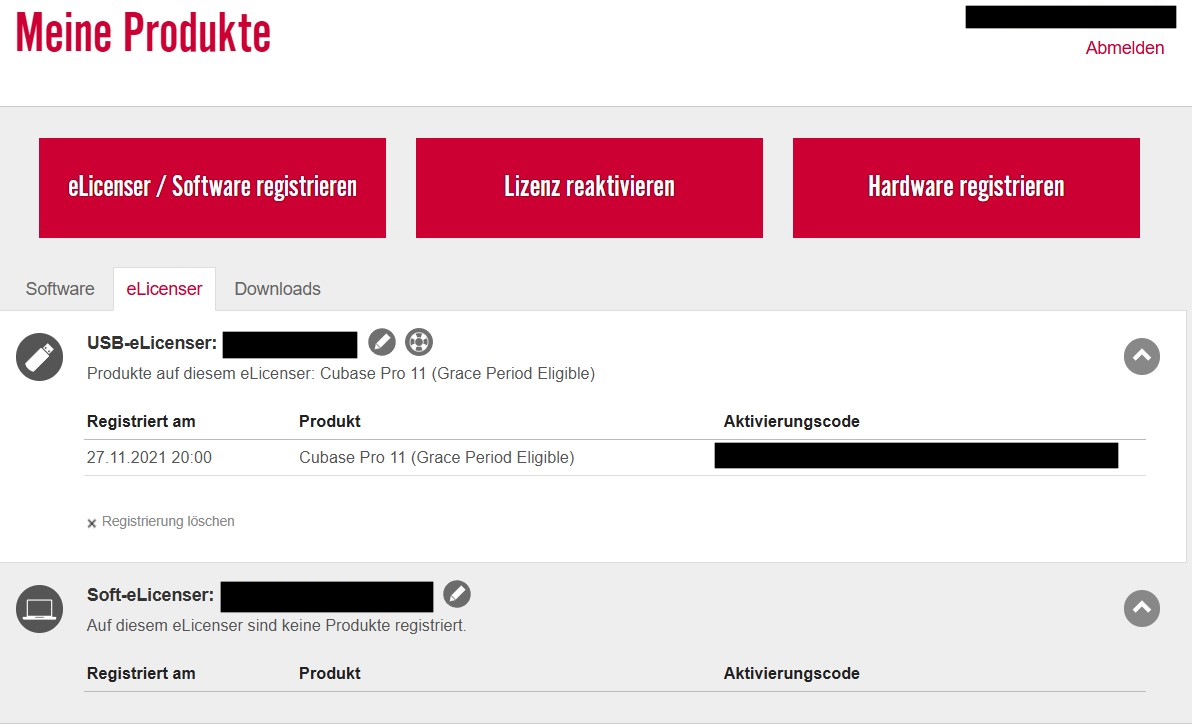Image resolution: width=1192 pixels, height=727 pixels.
Task: Click eLicenser / Software registrieren button
Action: coord(212,188)
